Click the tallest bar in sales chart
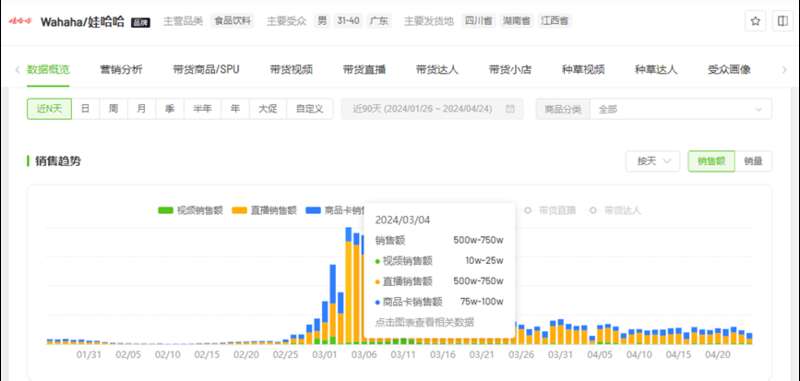 coord(349,286)
